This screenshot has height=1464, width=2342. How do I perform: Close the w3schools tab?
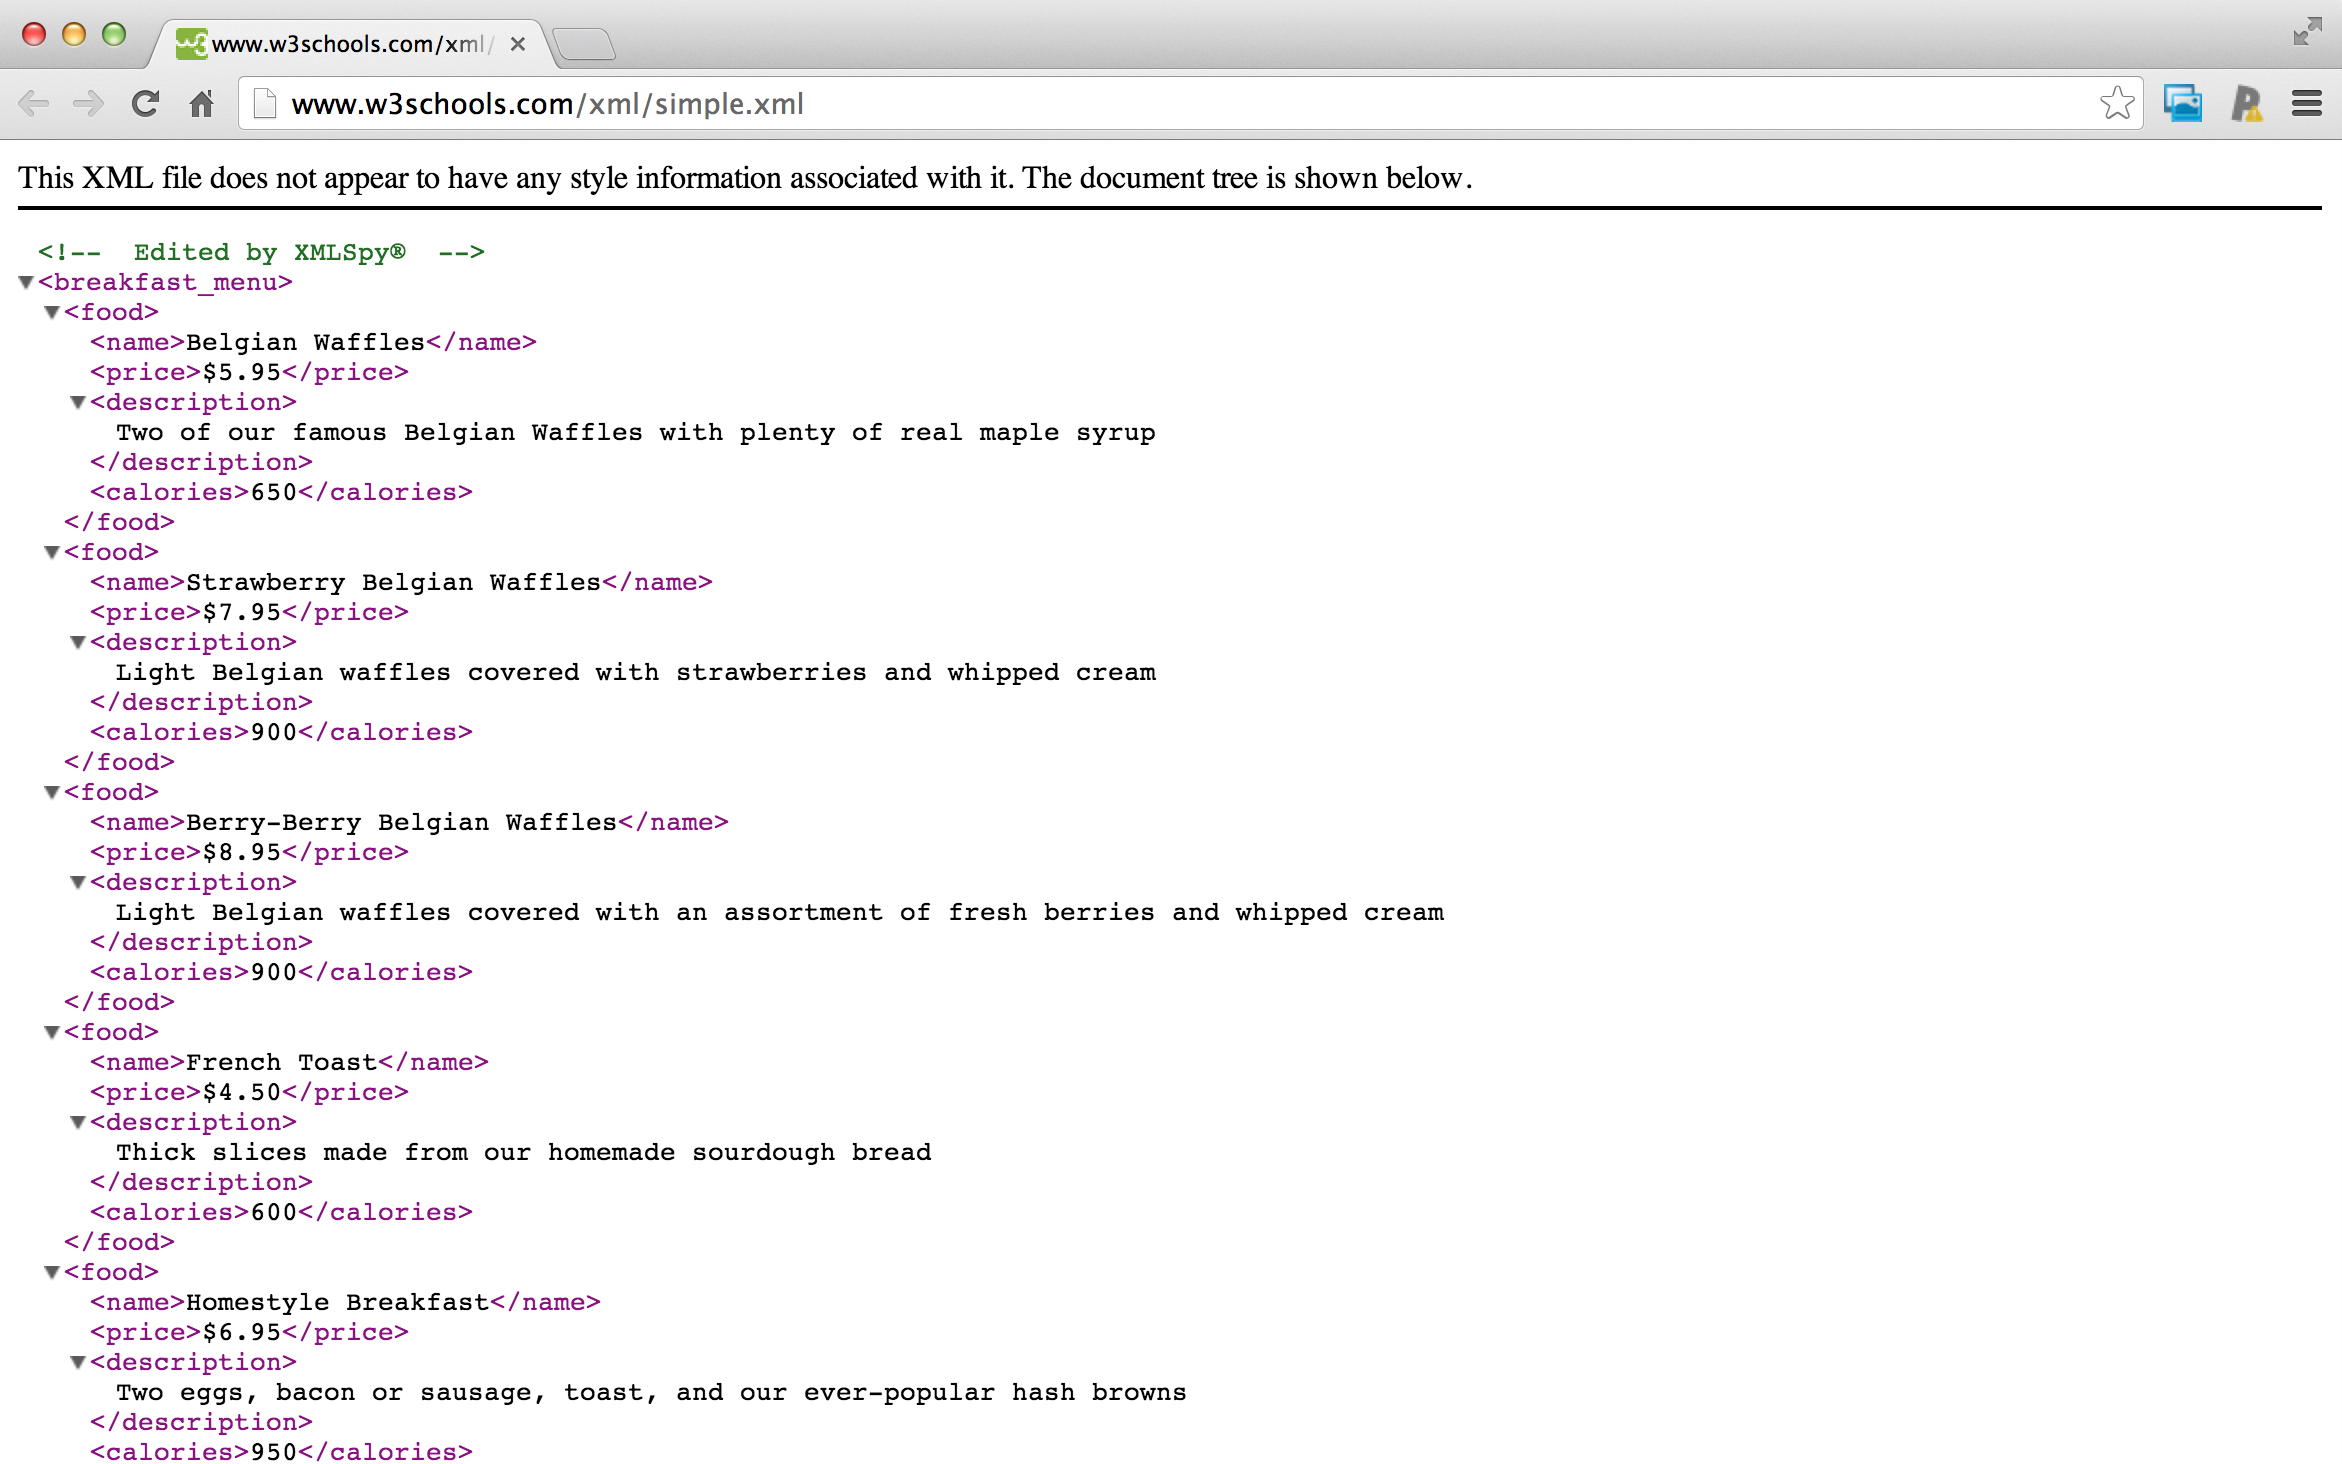coord(517,44)
